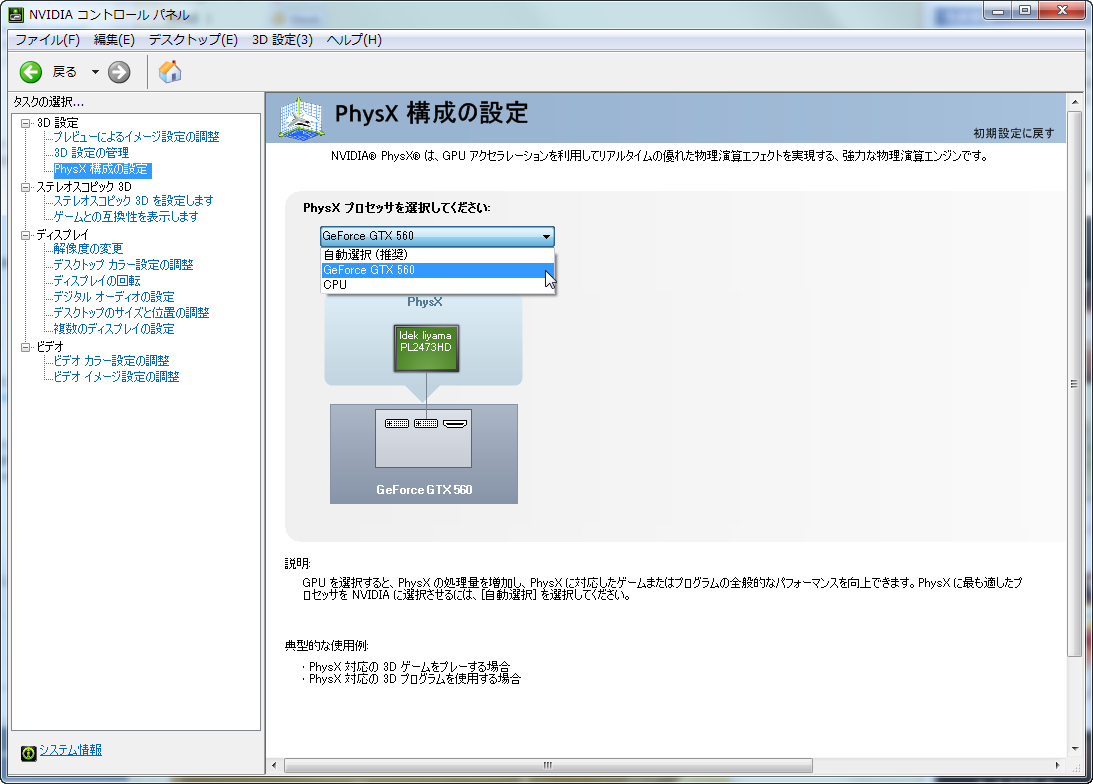Open the 3D 設定(3) menu
The image size is (1093, 784).
click(x=282, y=40)
